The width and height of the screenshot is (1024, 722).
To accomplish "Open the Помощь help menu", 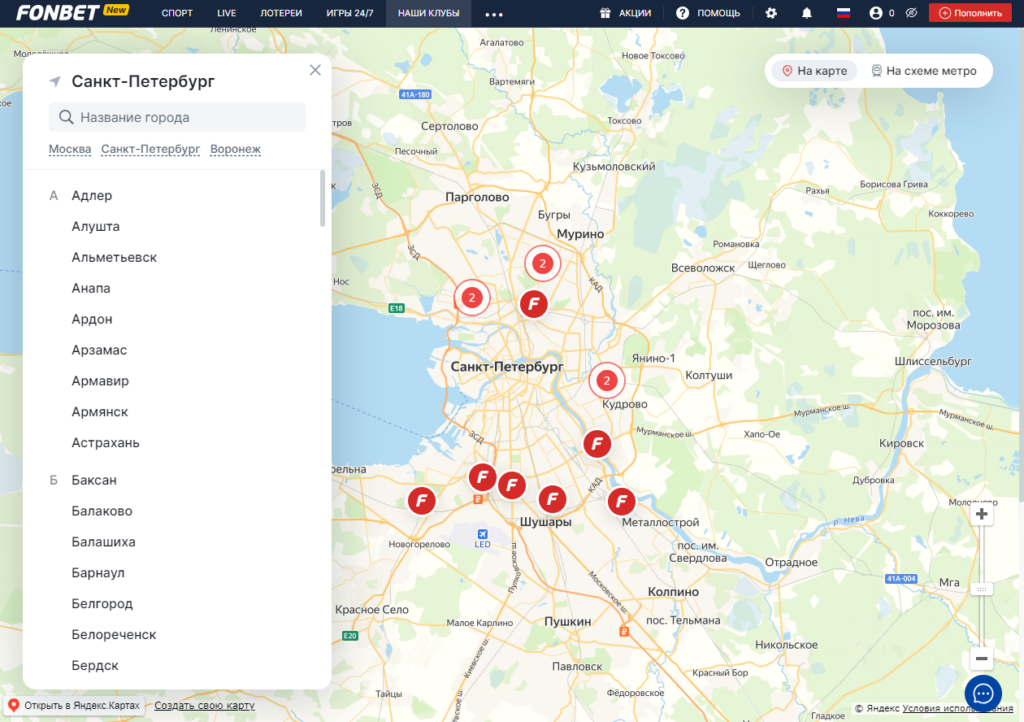I will pyautogui.click(x=708, y=13).
